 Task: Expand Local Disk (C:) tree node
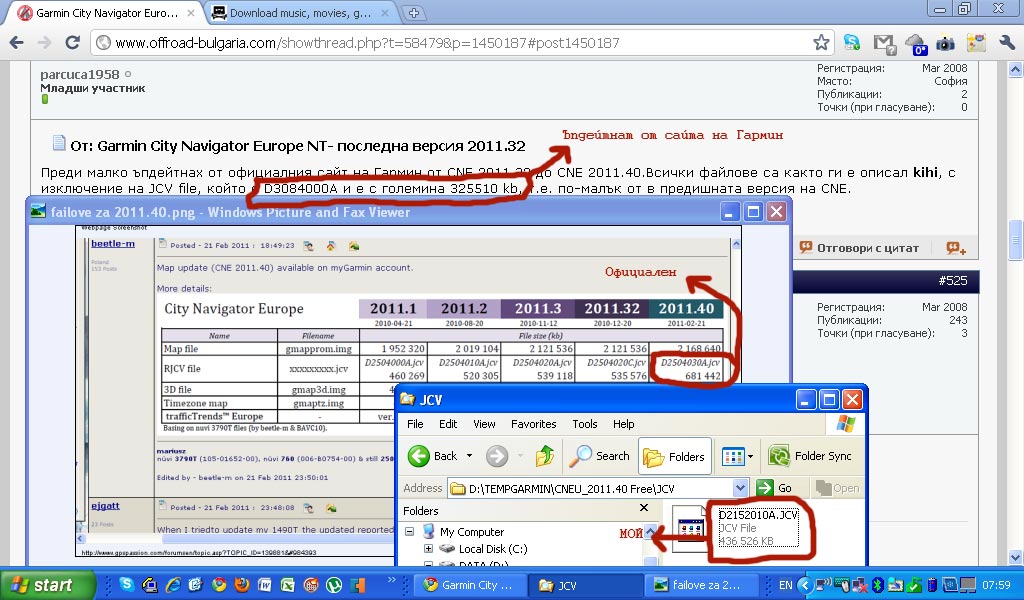pyautogui.click(x=429, y=549)
